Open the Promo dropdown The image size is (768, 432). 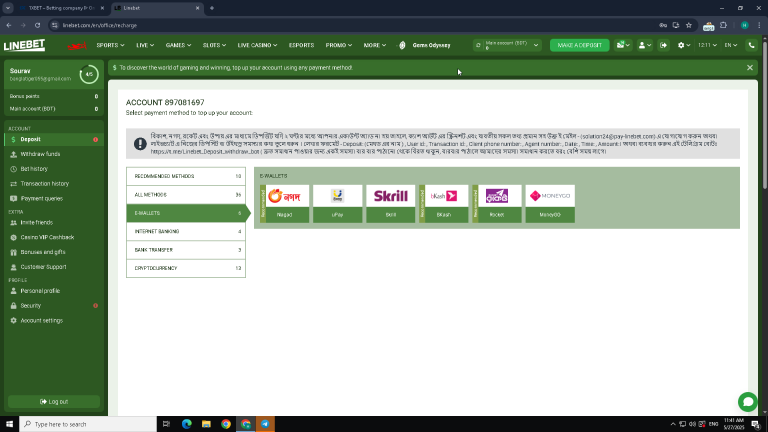338,45
